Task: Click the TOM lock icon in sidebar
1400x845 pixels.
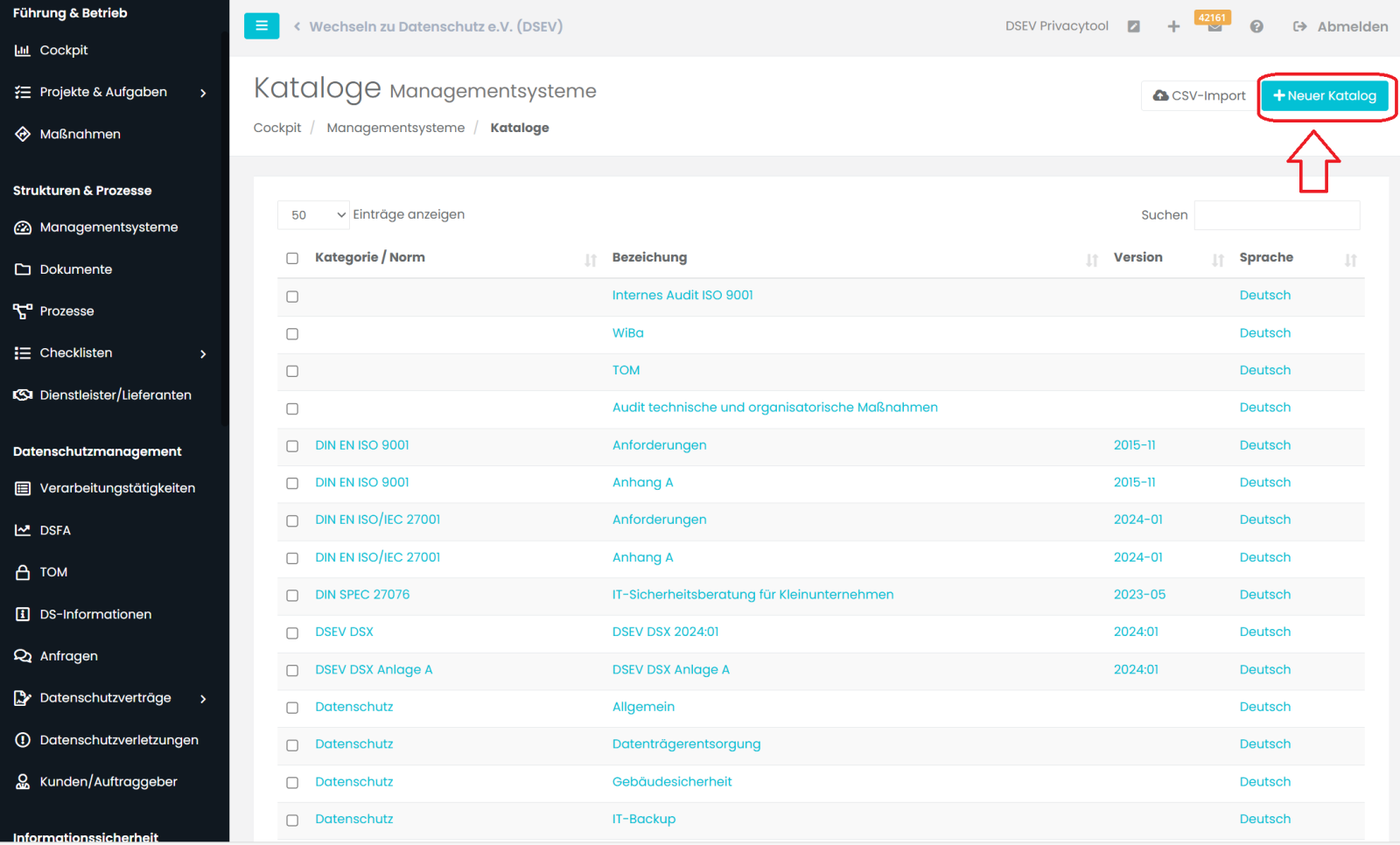Action: click(x=22, y=573)
